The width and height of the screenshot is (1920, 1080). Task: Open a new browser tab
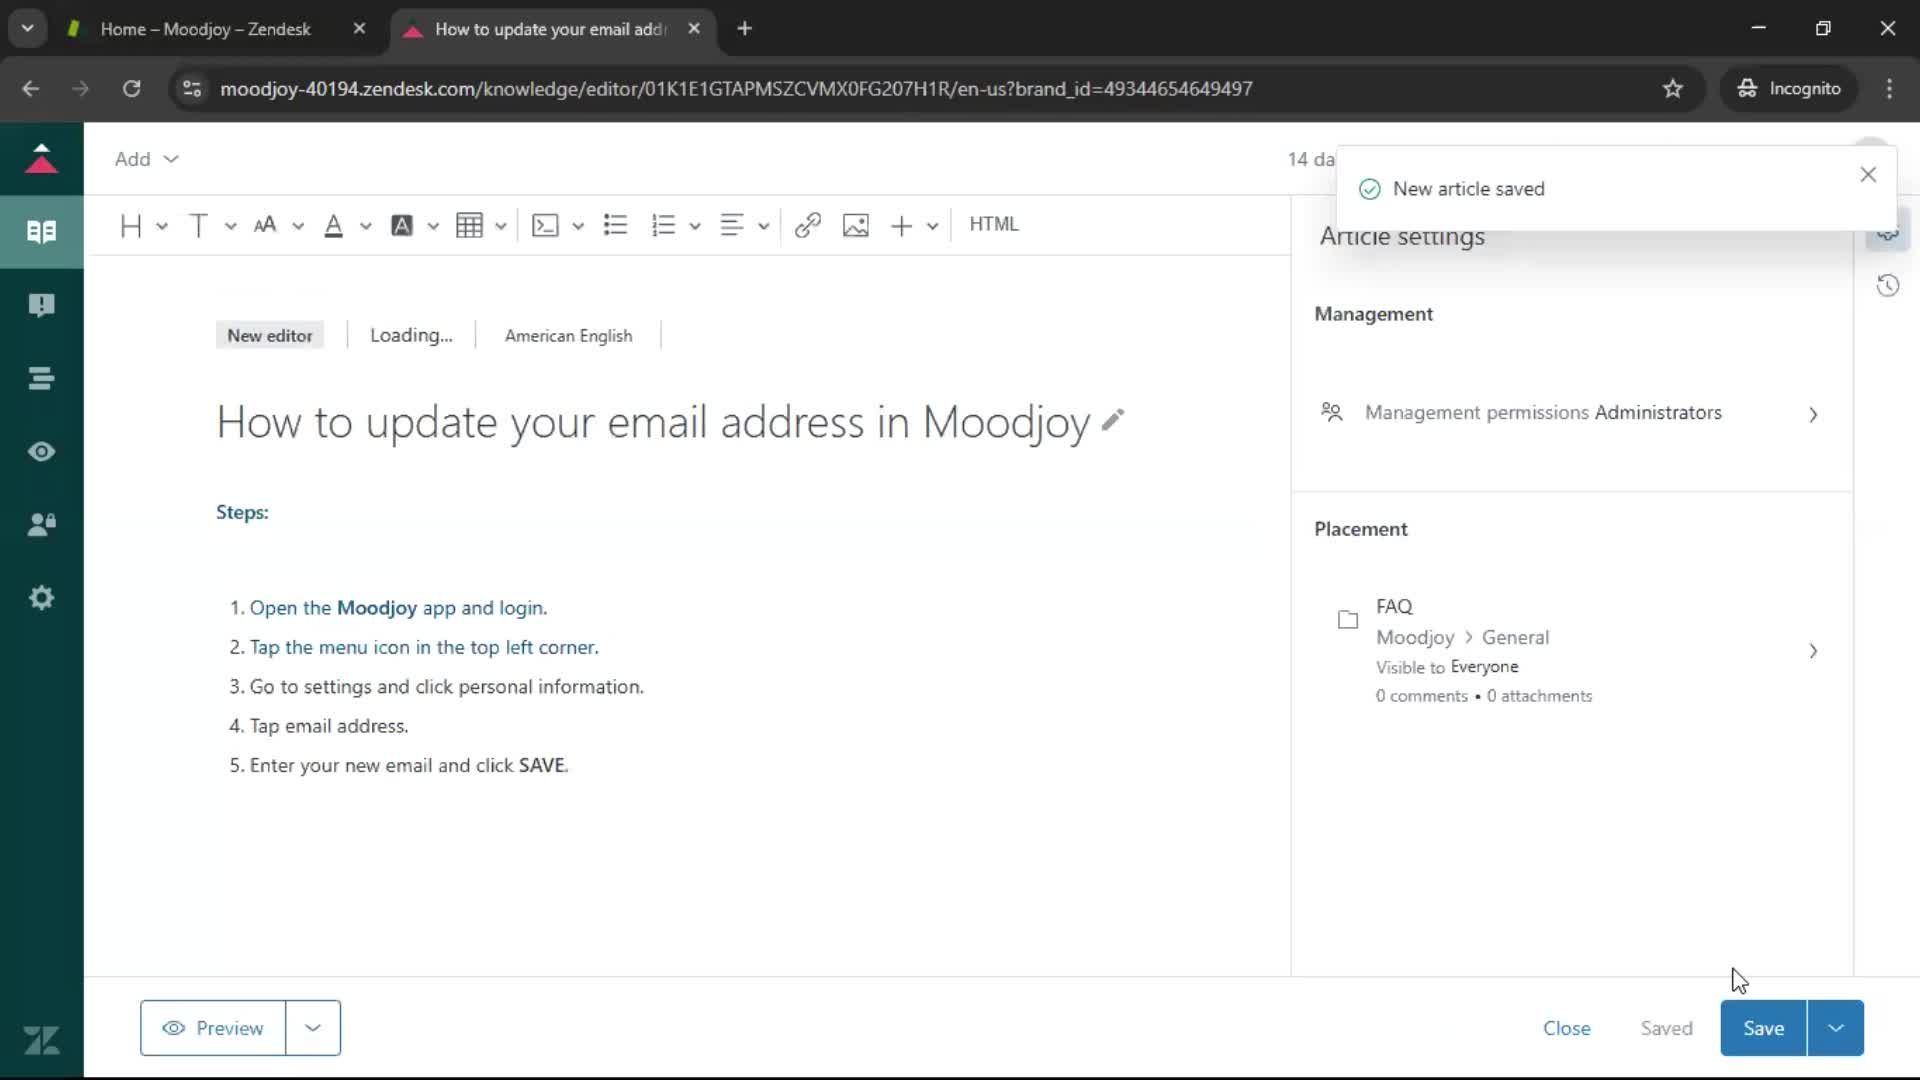click(744, 29)
